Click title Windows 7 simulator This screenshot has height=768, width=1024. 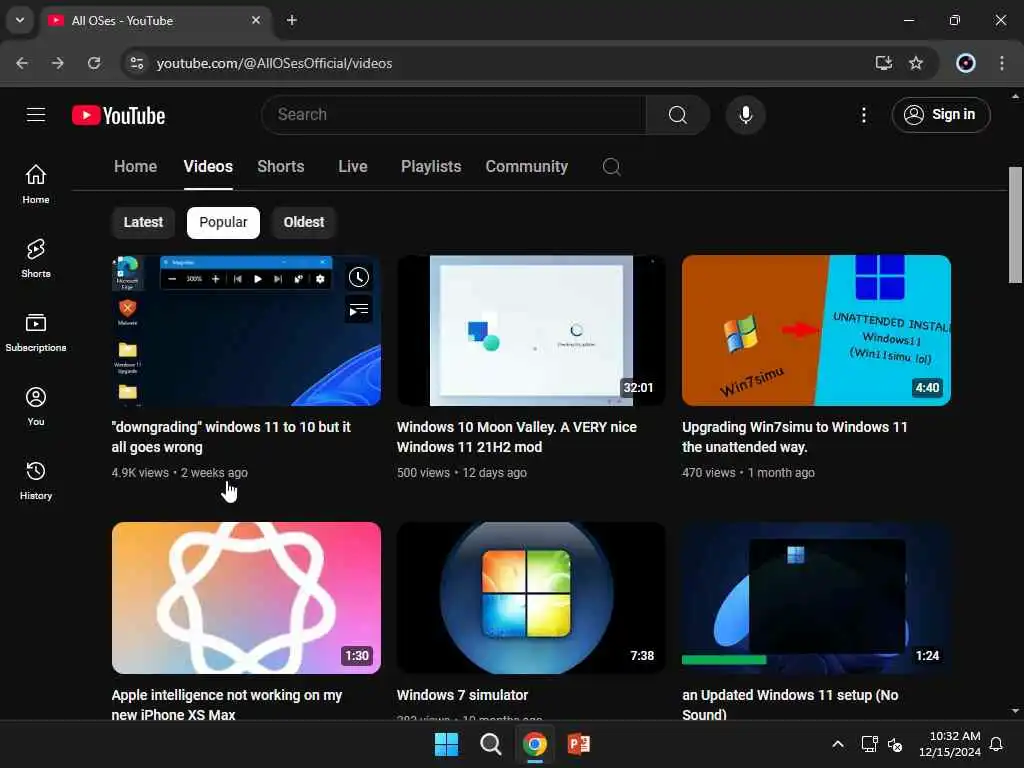(462, 695)
